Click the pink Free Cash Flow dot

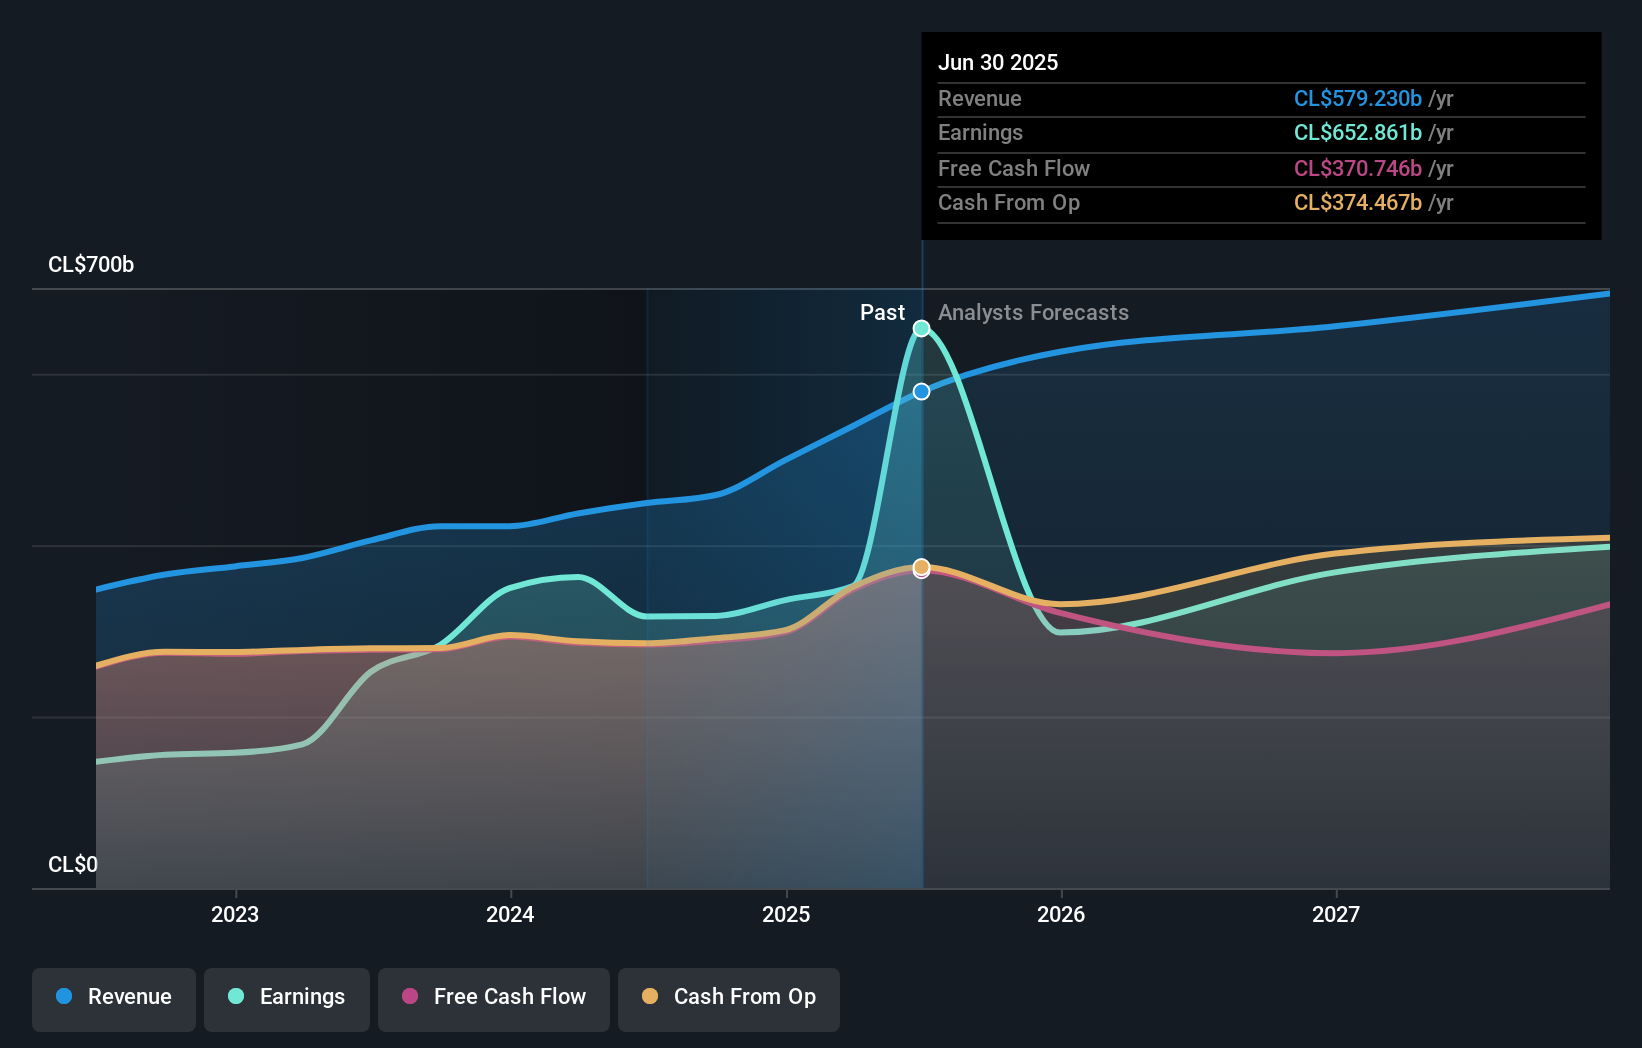(x=410, y=996)
